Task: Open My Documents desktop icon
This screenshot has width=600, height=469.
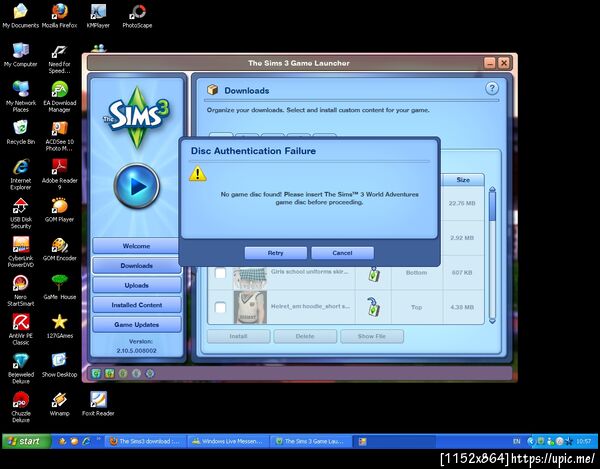Action: (21, 15)
